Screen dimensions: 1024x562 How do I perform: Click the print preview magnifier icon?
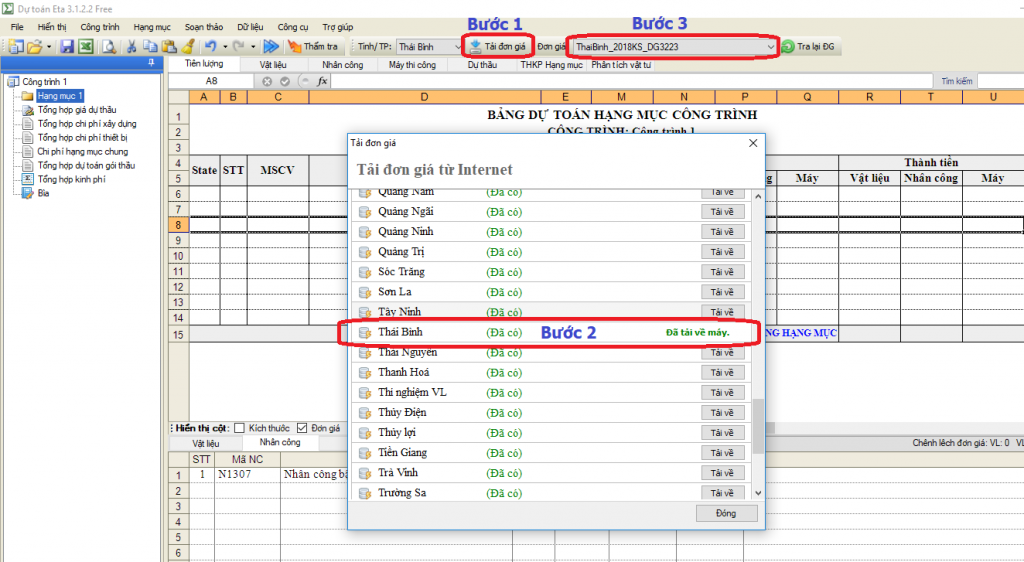(x=107, y=46)
